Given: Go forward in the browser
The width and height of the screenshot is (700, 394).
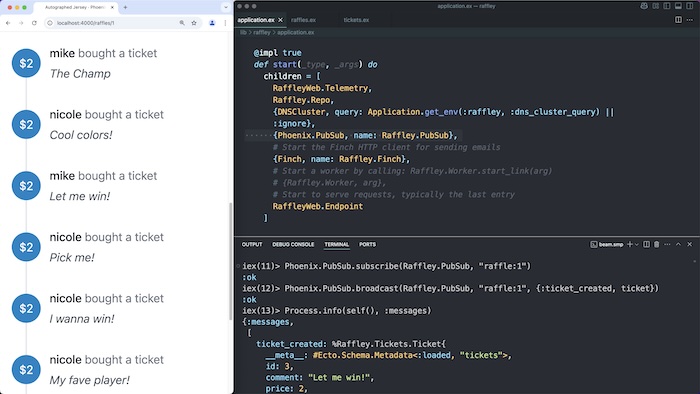Looking at the screenshot, I should pyautogui.click(x=21, y=23).
